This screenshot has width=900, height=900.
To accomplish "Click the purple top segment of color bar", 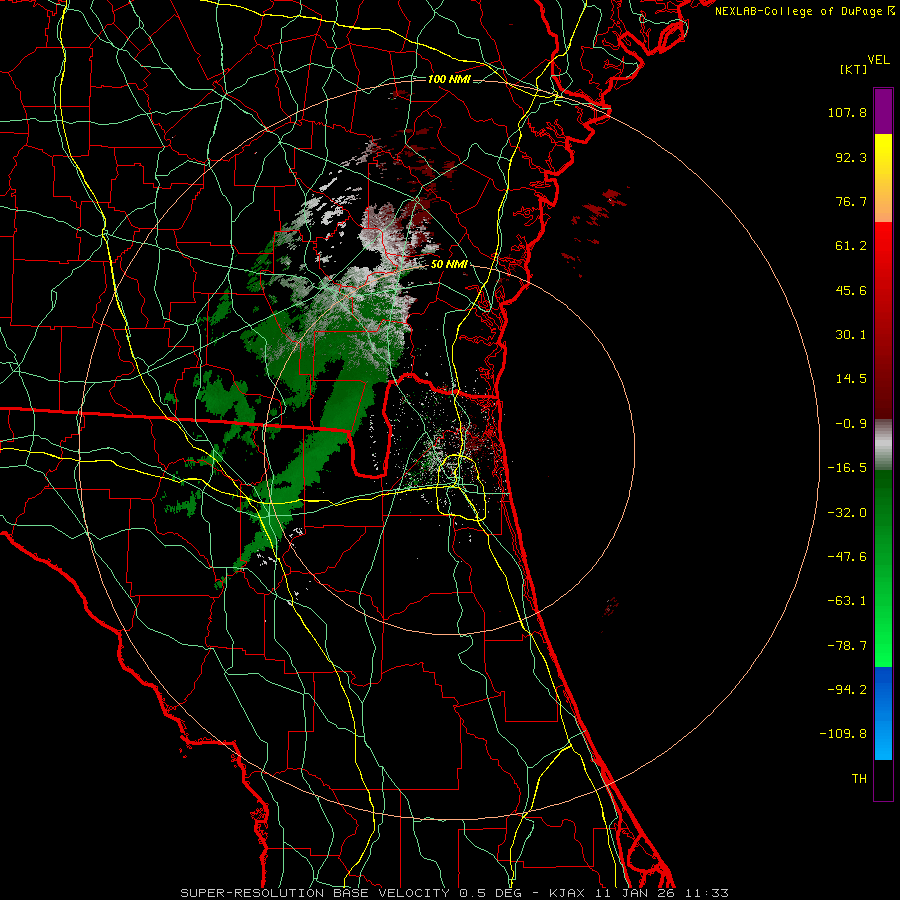I will click(883, 111).
